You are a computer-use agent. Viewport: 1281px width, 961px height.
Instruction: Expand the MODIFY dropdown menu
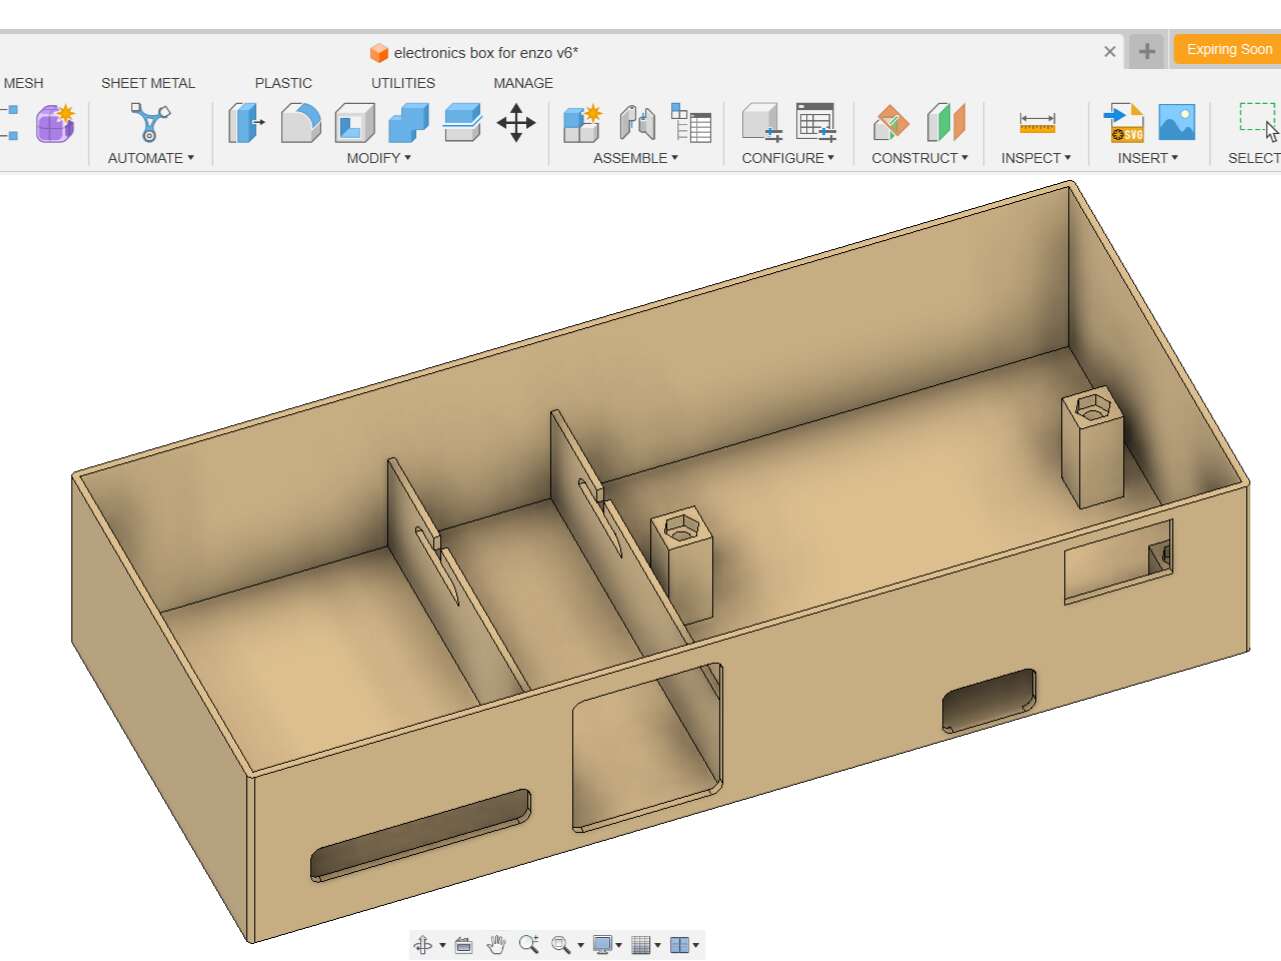[x=379, y=158]
